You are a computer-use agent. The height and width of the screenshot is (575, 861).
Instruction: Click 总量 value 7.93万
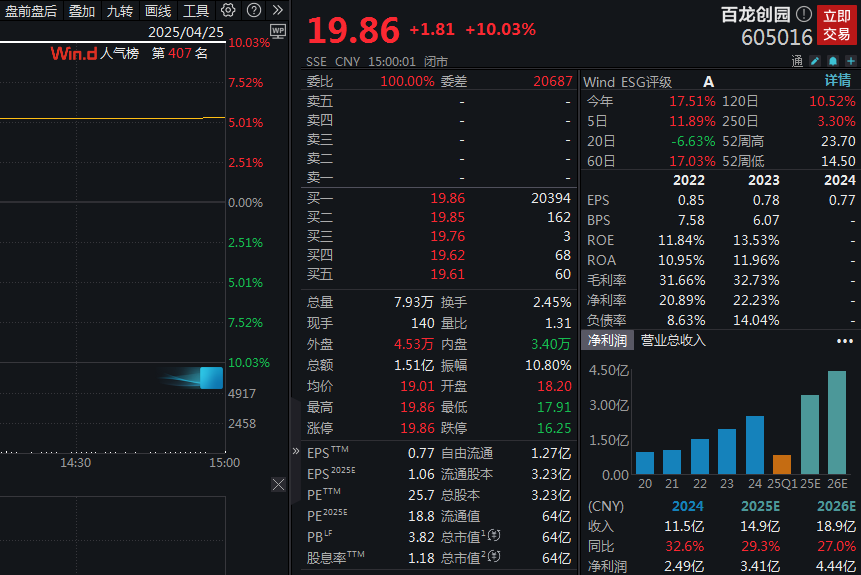[414, 302]
